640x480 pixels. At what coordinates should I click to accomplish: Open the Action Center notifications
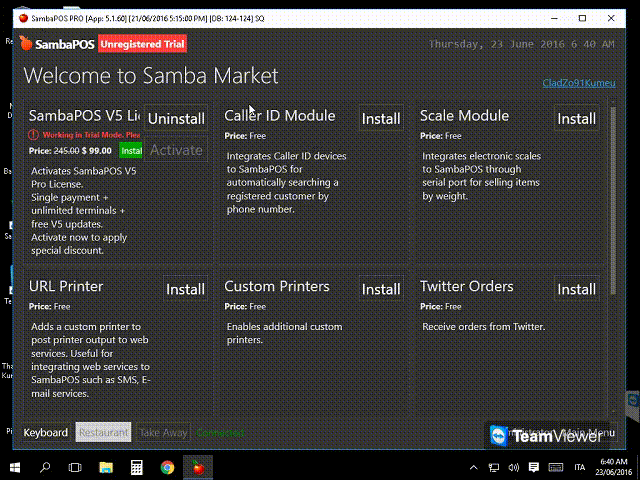point(533,467)
